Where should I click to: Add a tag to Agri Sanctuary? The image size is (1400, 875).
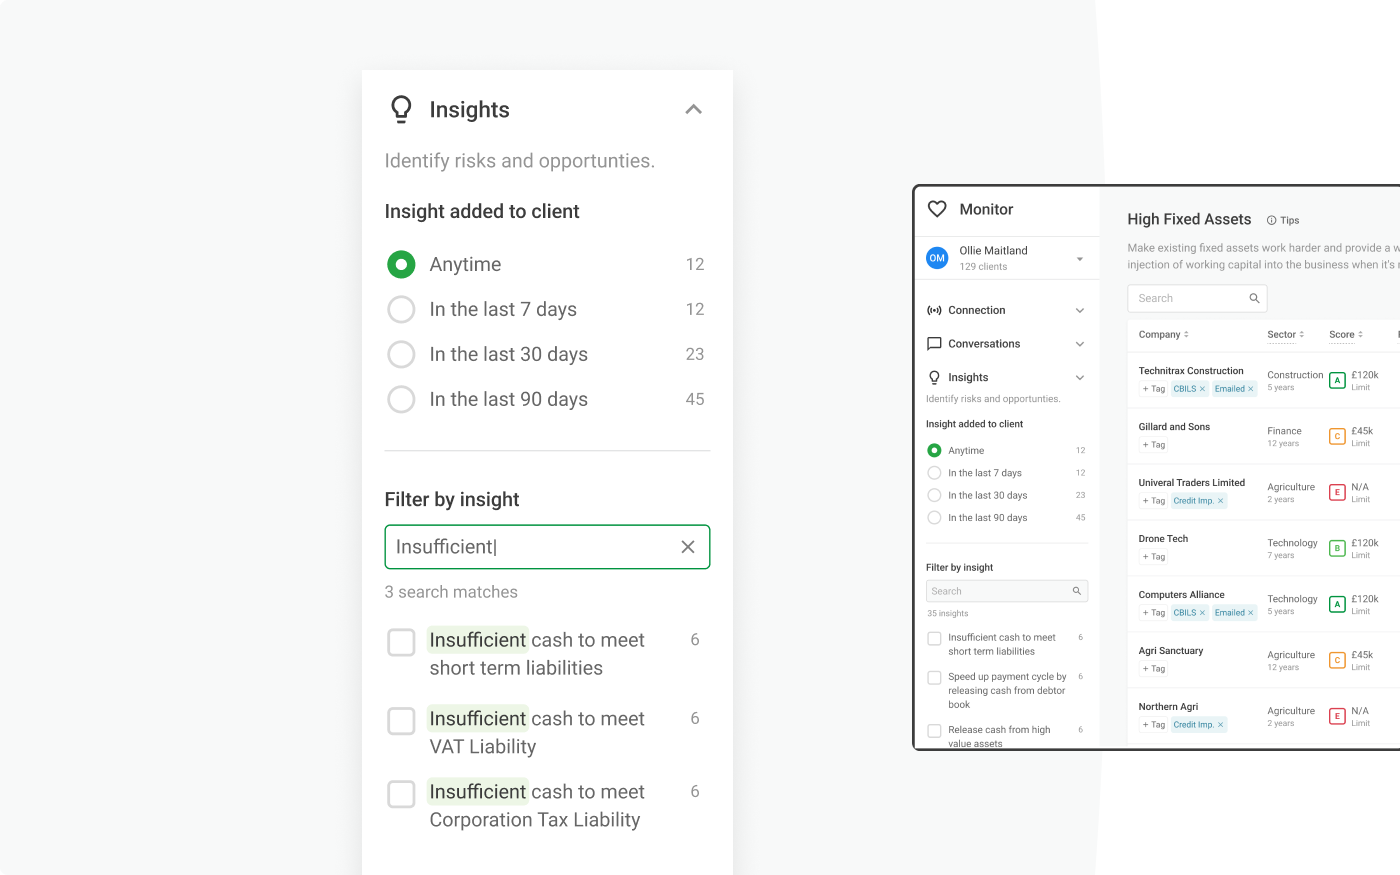point(1154,669)
